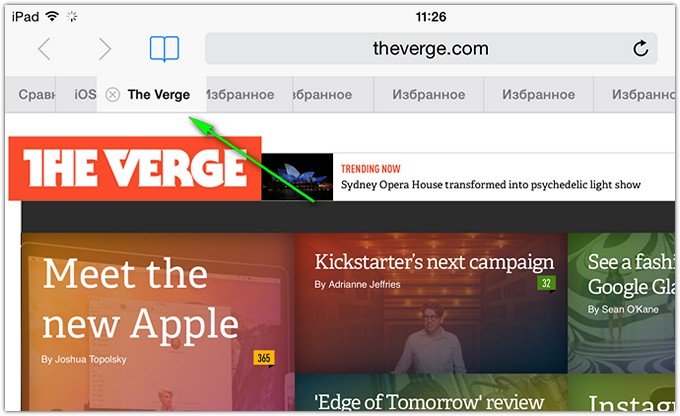Click the Sydney Opera House thumbnail
Viewport: 680px width, 416px height.
(297, 177)
